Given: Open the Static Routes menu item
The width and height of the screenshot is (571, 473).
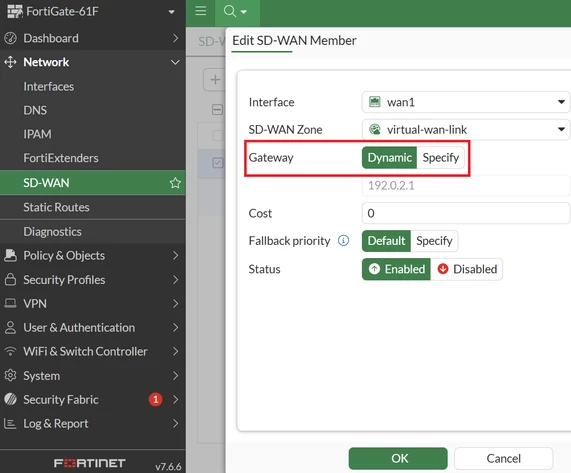Looking at the screenshot, I should tap(92, 207).
